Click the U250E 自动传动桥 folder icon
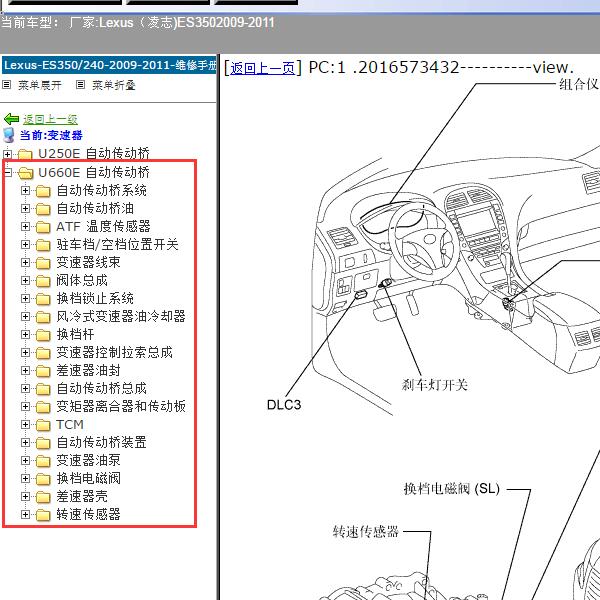The image size is (600, 600). pyautogui.click(x=25, y=155)
